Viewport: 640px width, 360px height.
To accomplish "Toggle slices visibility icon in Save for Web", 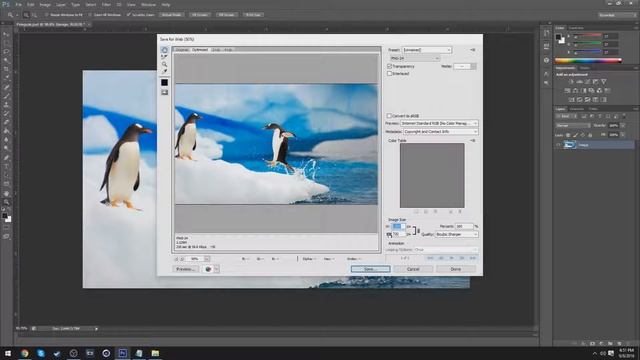I will (164, 93).
